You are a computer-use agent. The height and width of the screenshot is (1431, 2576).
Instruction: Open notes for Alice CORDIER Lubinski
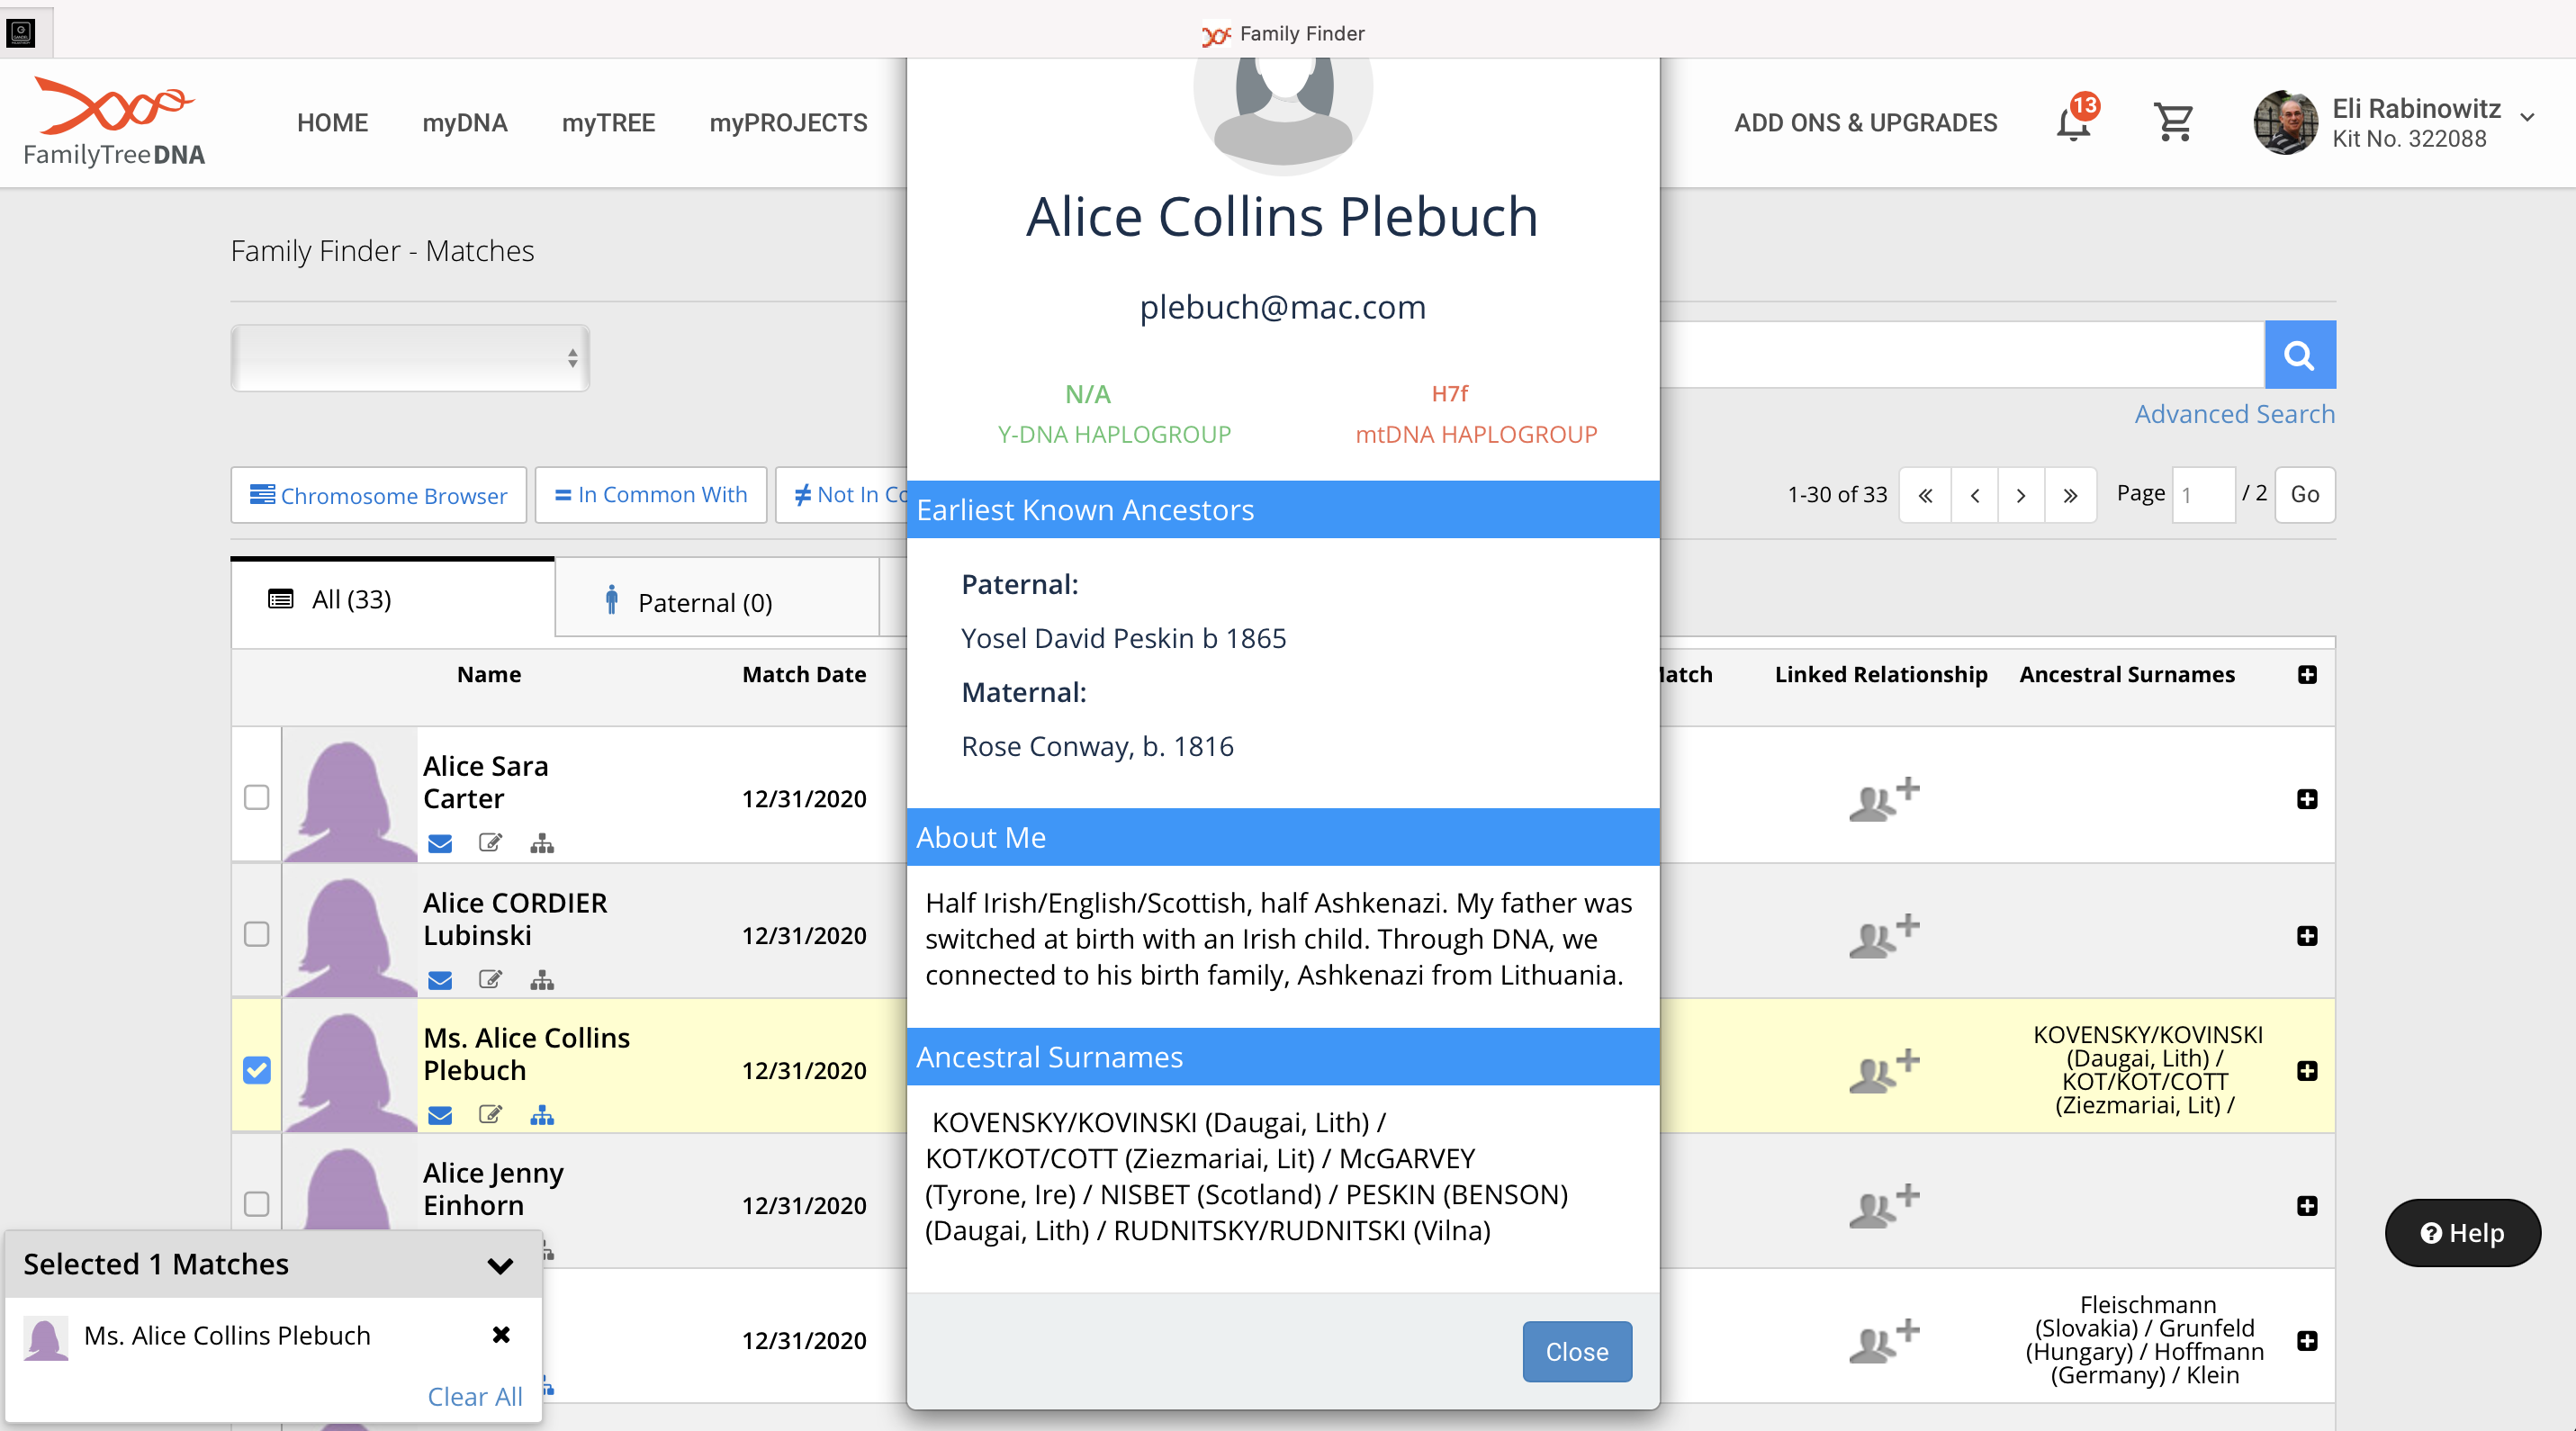point(490,979)
